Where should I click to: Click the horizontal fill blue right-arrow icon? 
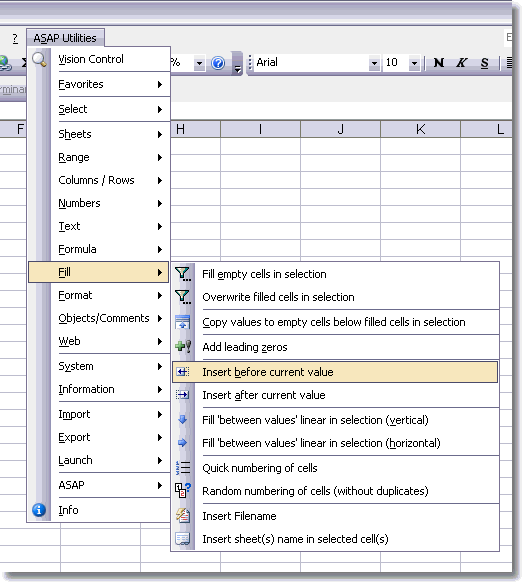[182, 443]
